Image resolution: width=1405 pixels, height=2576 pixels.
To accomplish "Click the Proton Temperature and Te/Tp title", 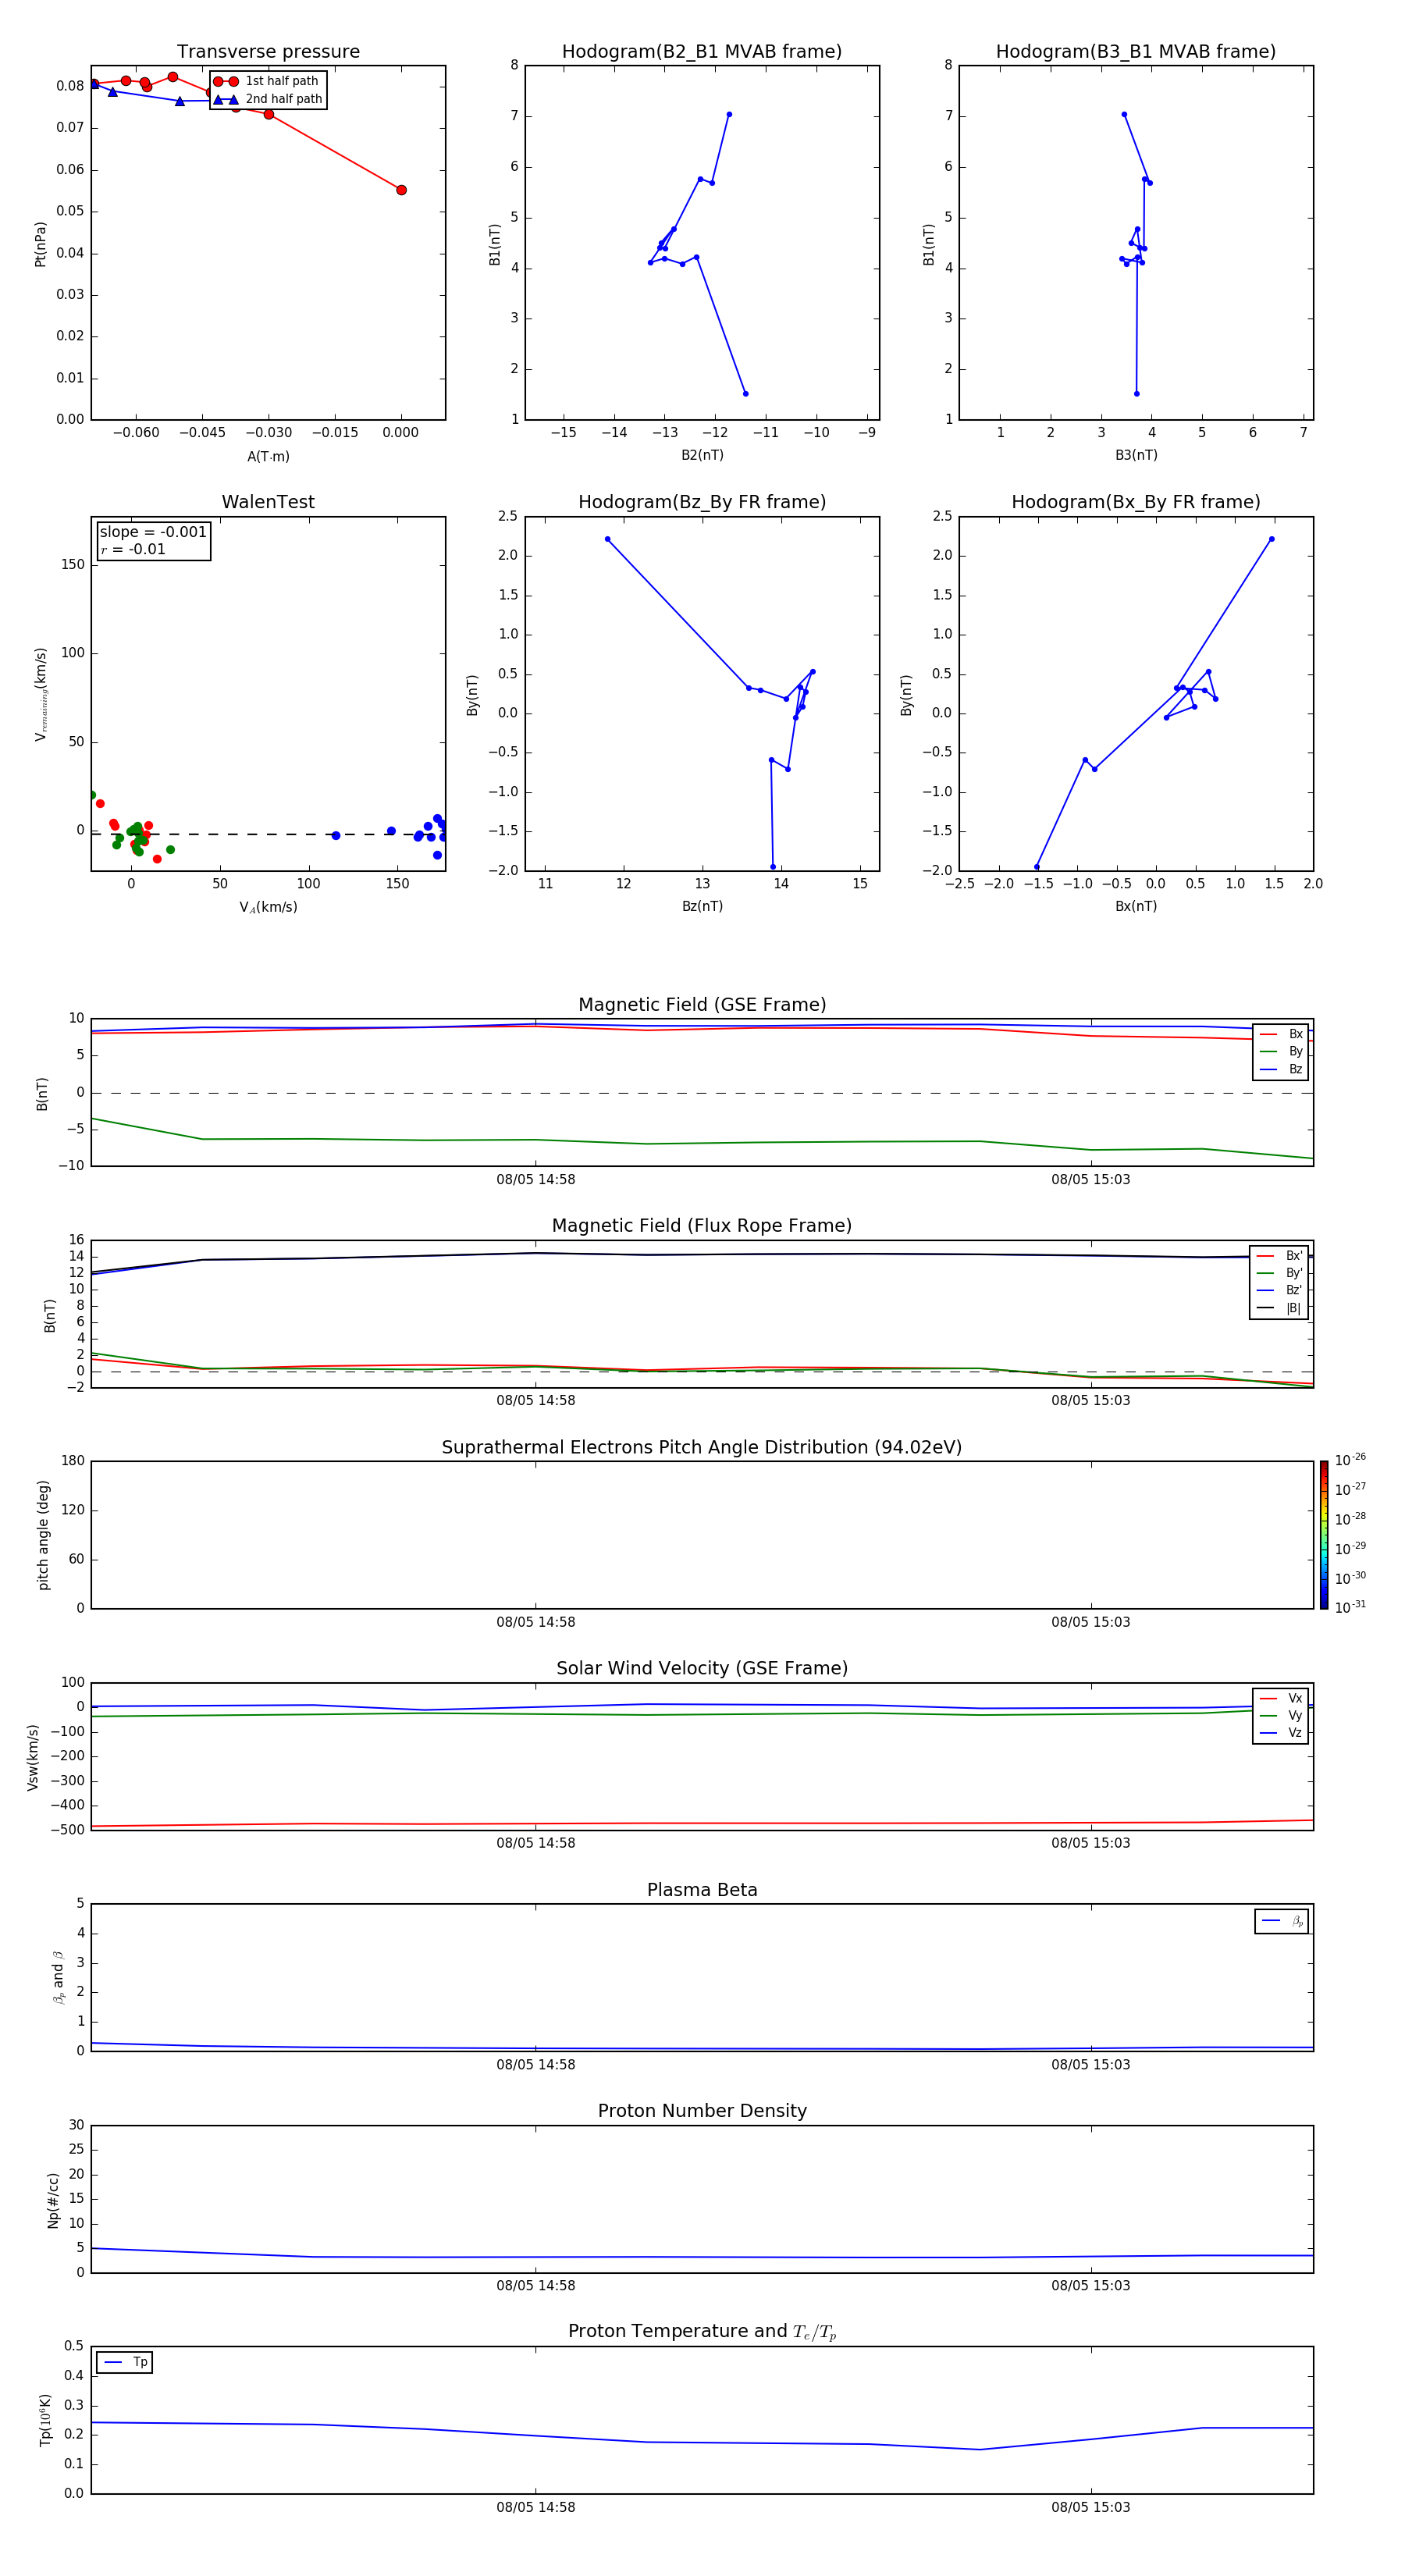I will coord(702,2332).
